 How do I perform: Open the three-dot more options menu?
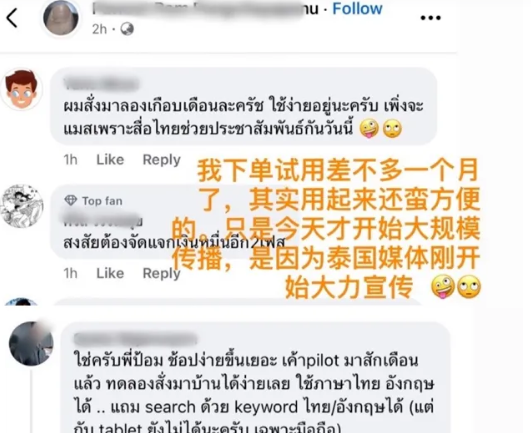pyautogui.click(x=430, y=18)
